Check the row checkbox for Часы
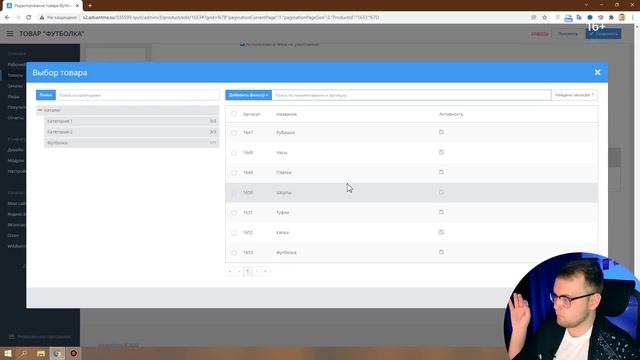Image resolution: width=640 pixels, height=360 pixels. coord(234,153)
